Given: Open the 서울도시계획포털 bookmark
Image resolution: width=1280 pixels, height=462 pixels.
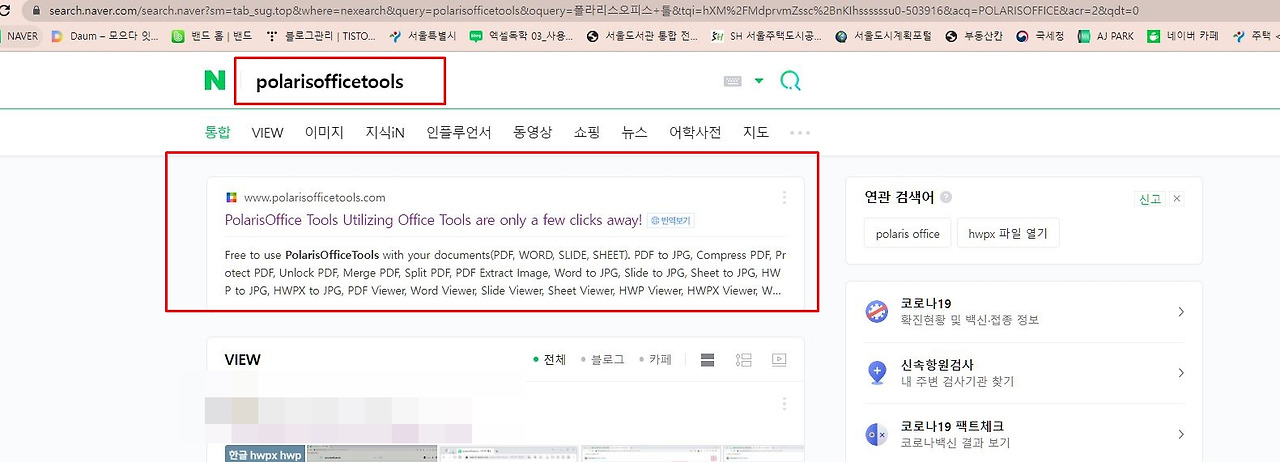Looking at the screenshot, I should point(884,36).
